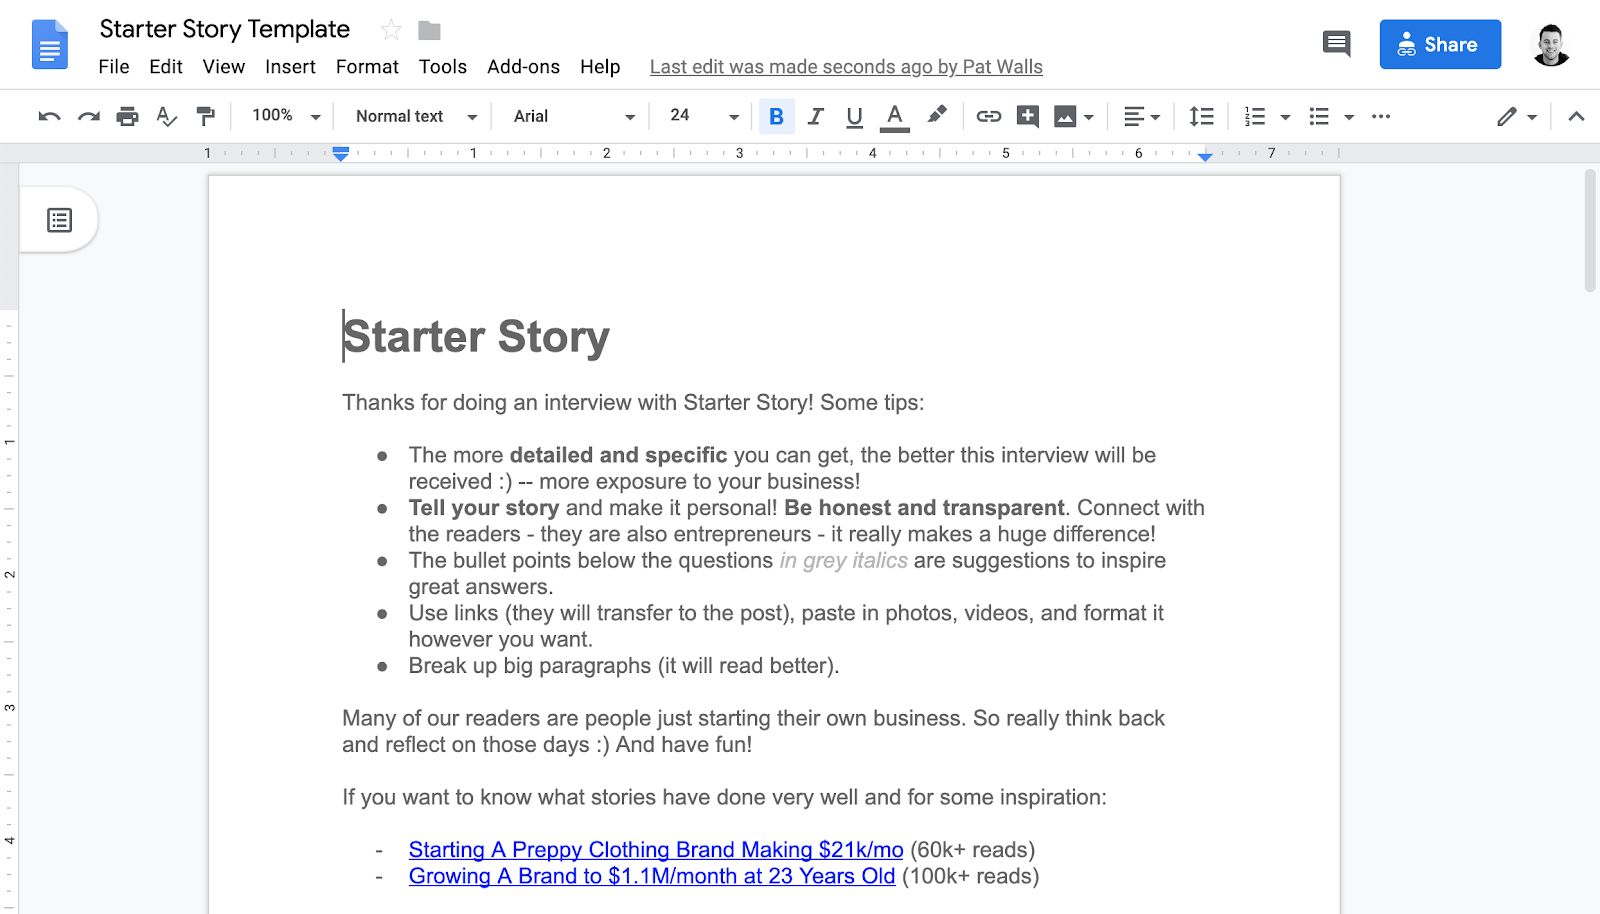Show the document outline panel
The width and height of the screenshot is (1600, 914).
(60, 220)
